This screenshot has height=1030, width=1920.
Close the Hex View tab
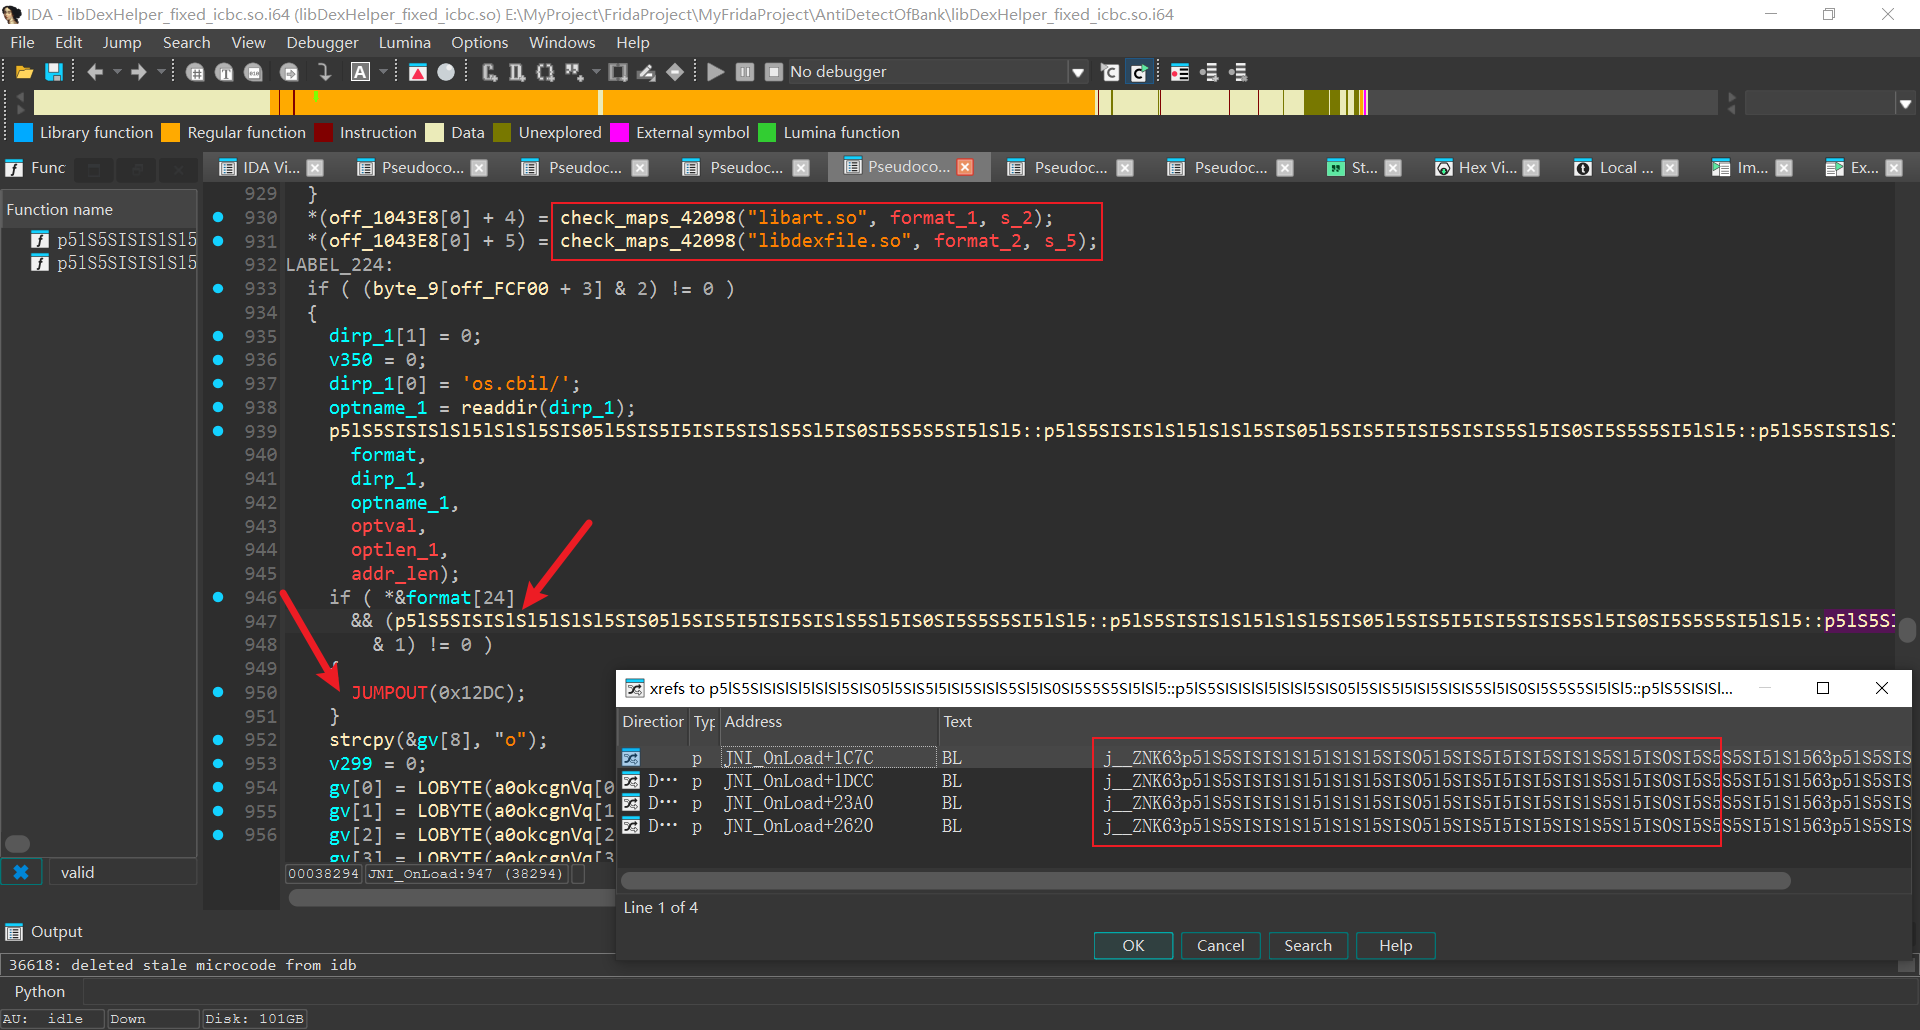tap(1531, 168)
